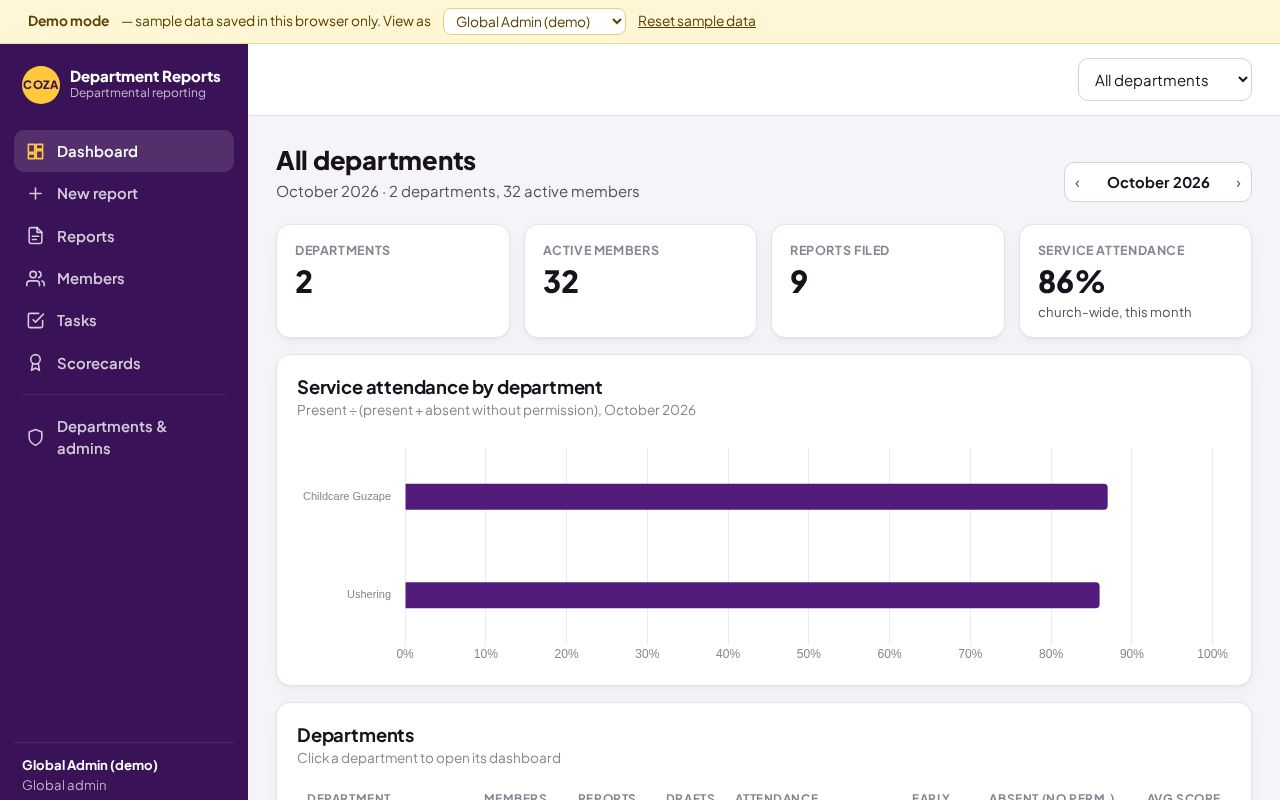Click the award icon beside Scorecards

(x=36, y=363)
